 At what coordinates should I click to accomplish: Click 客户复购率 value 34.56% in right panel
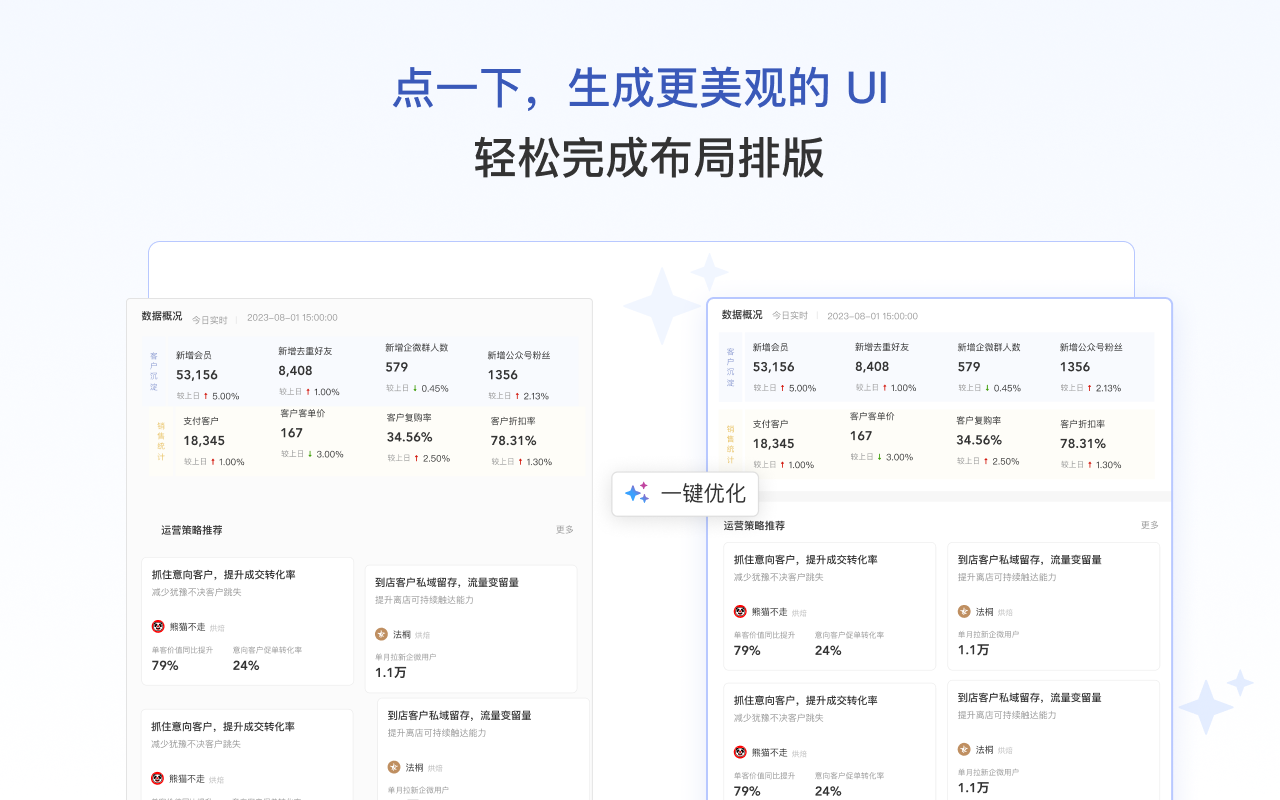[980, 440]
